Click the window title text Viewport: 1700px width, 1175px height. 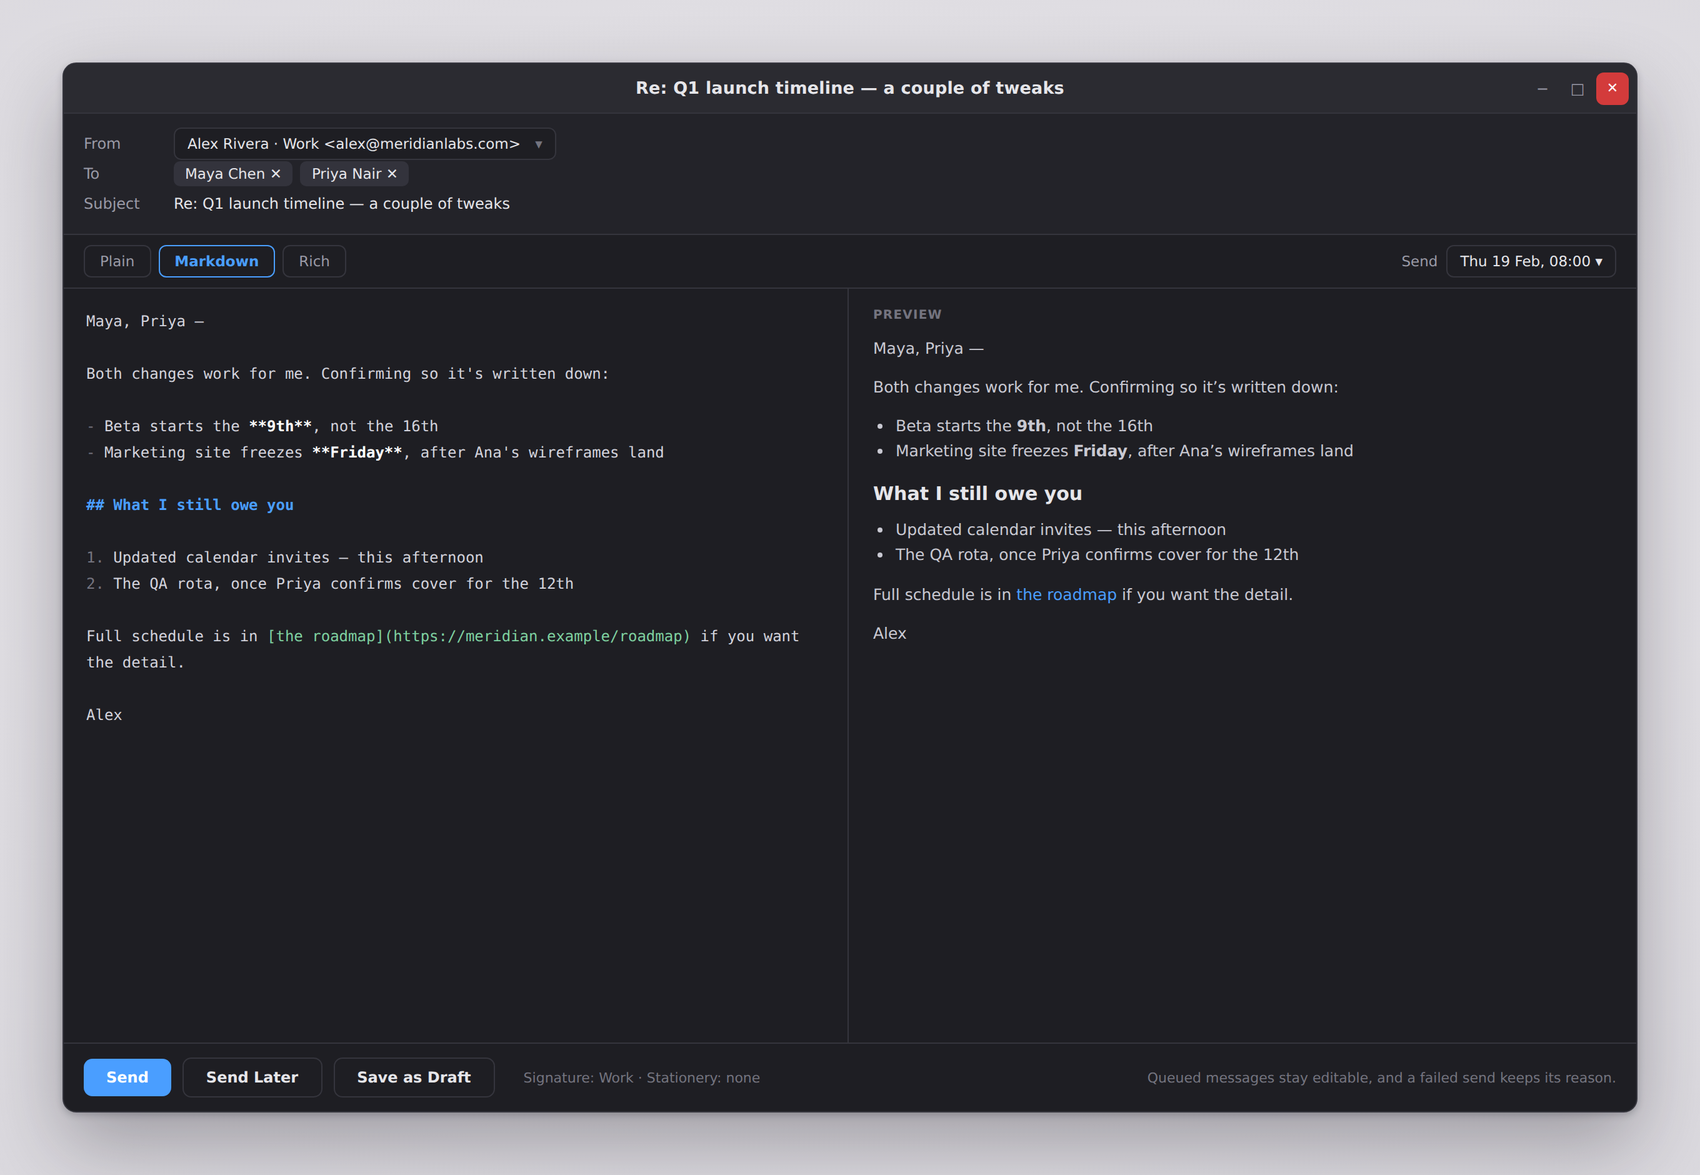(x=849, y=88)
